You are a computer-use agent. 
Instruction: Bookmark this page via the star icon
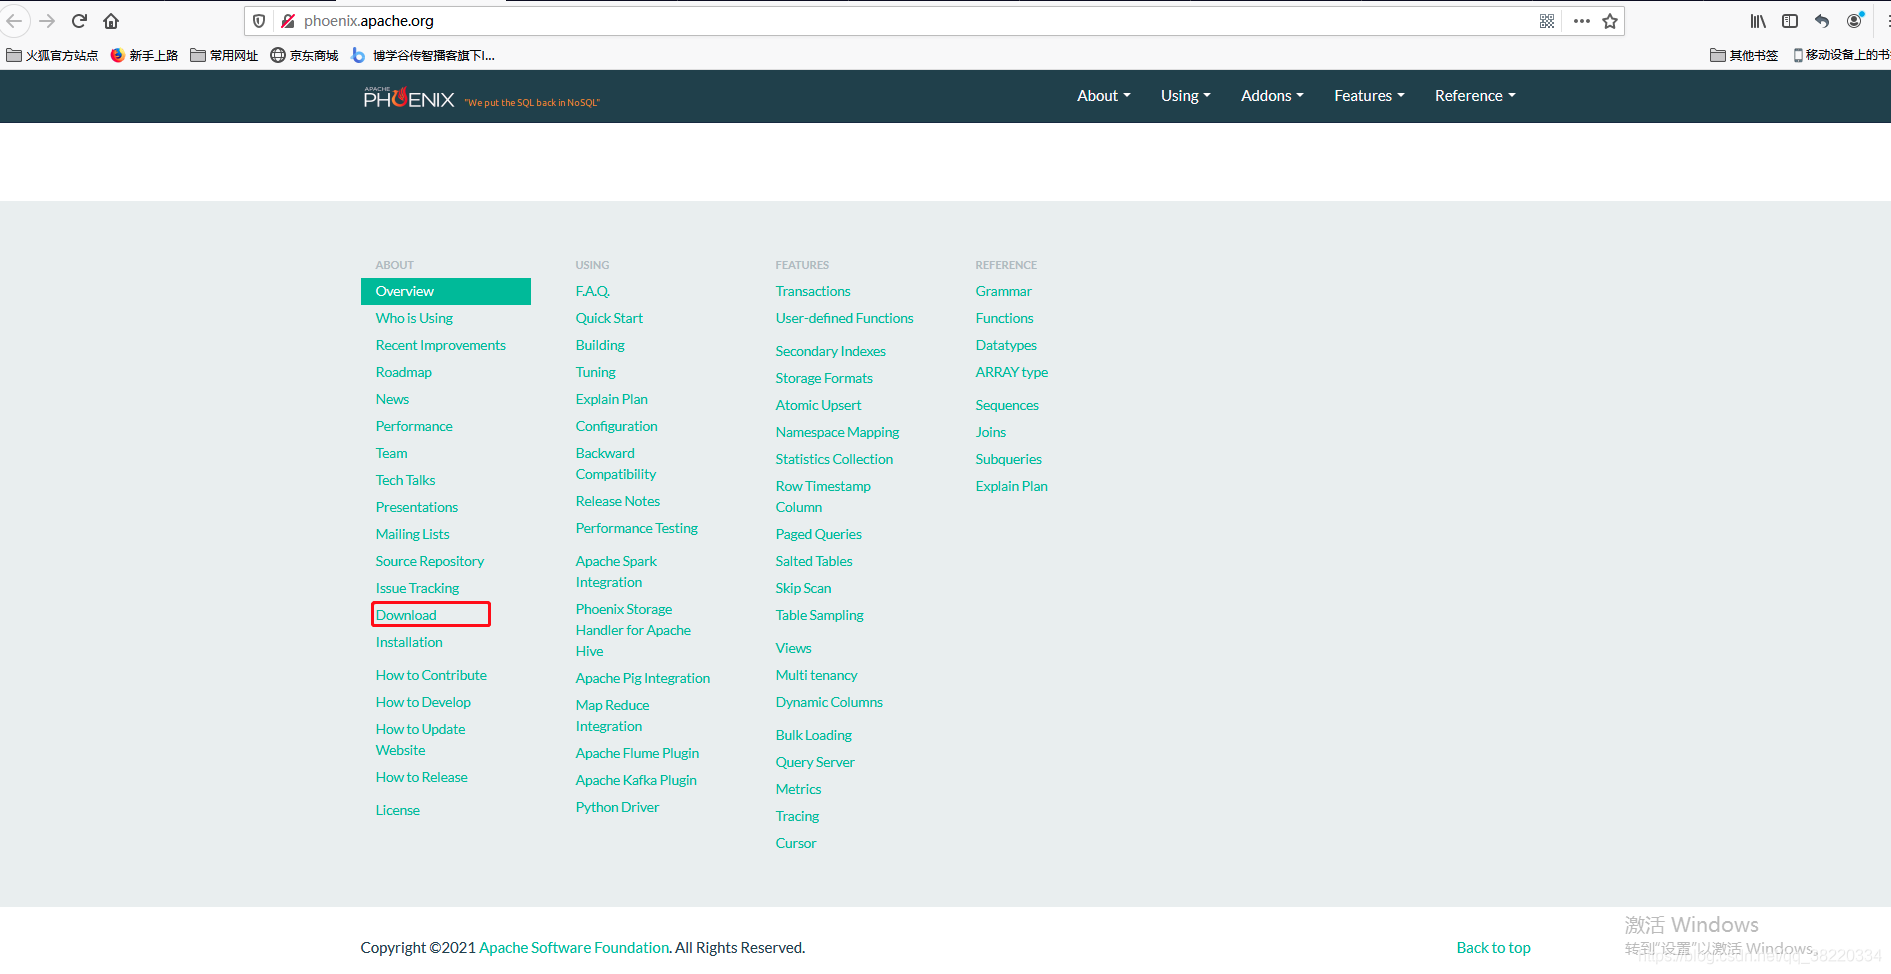coord(1610,20)
